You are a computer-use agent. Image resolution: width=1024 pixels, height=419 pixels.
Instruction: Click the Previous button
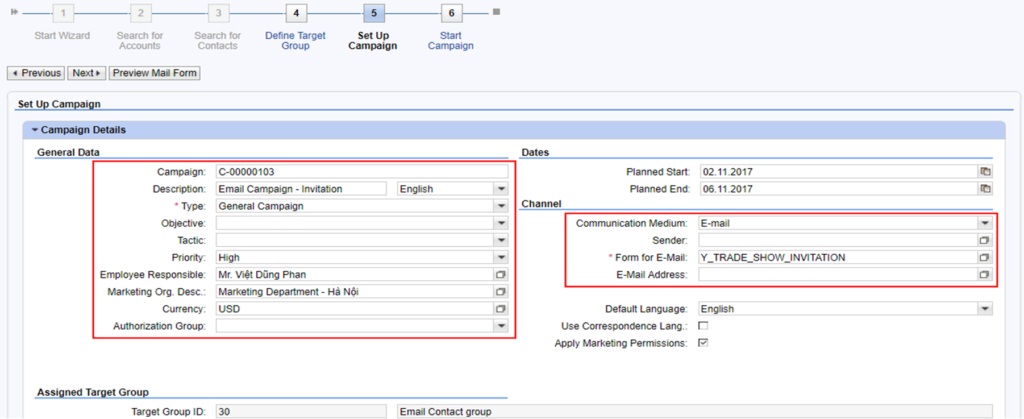[36, 73]
